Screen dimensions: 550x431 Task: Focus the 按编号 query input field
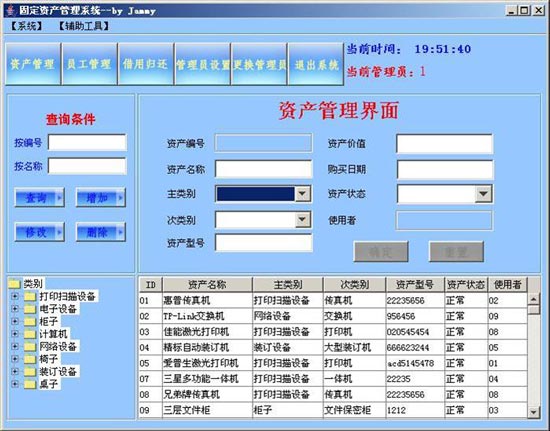pos(87,143)
